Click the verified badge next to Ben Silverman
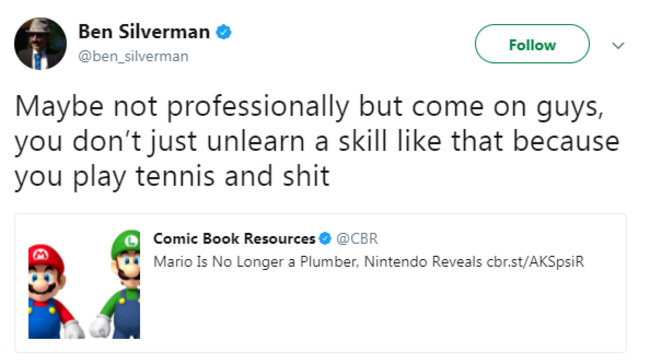Viewport: 650px width, 364px height. click(224, 32)
